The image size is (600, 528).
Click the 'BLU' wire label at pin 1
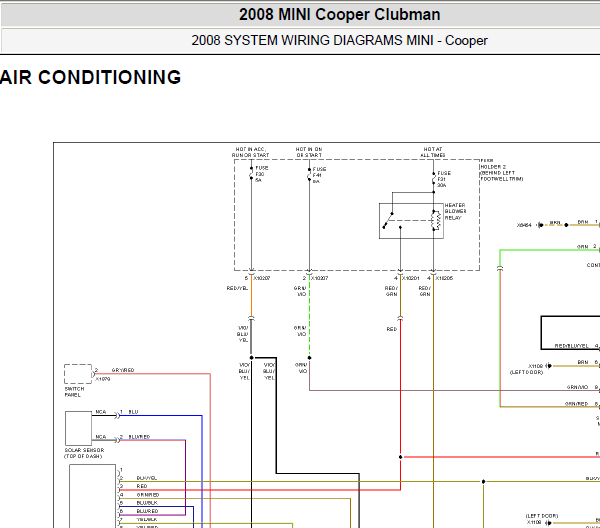point(134,412)
